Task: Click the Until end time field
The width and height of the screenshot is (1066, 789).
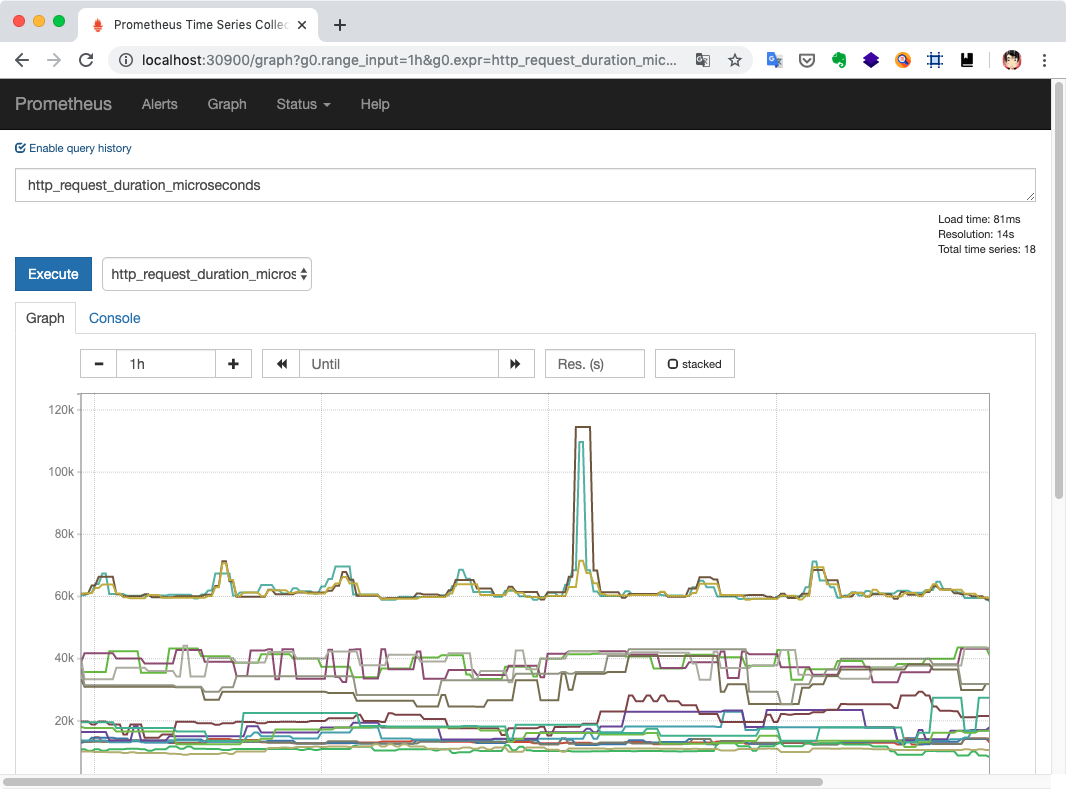Action: coord(399,364)
